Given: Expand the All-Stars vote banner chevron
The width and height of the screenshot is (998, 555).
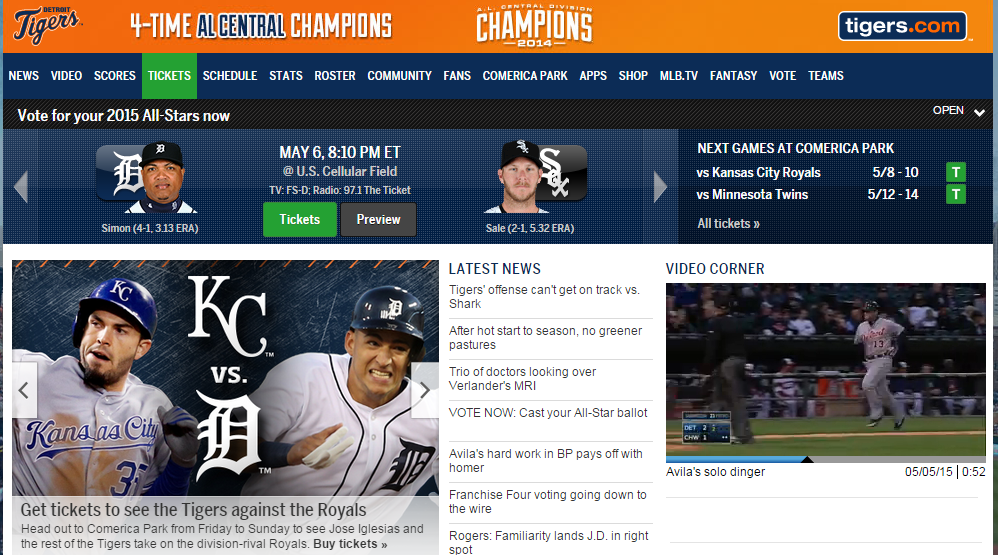Looking at the screenshot, I should tap(979, 113).
